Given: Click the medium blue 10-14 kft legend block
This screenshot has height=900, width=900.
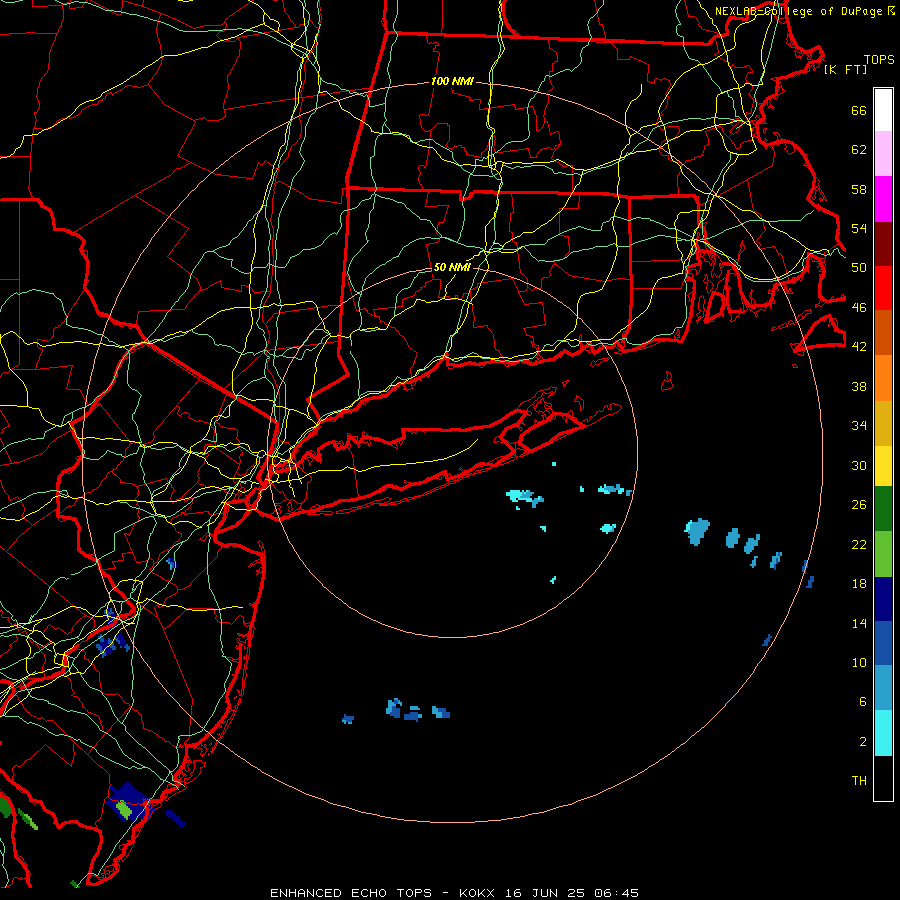Looking at the screenshot, I should click(883, 643).
